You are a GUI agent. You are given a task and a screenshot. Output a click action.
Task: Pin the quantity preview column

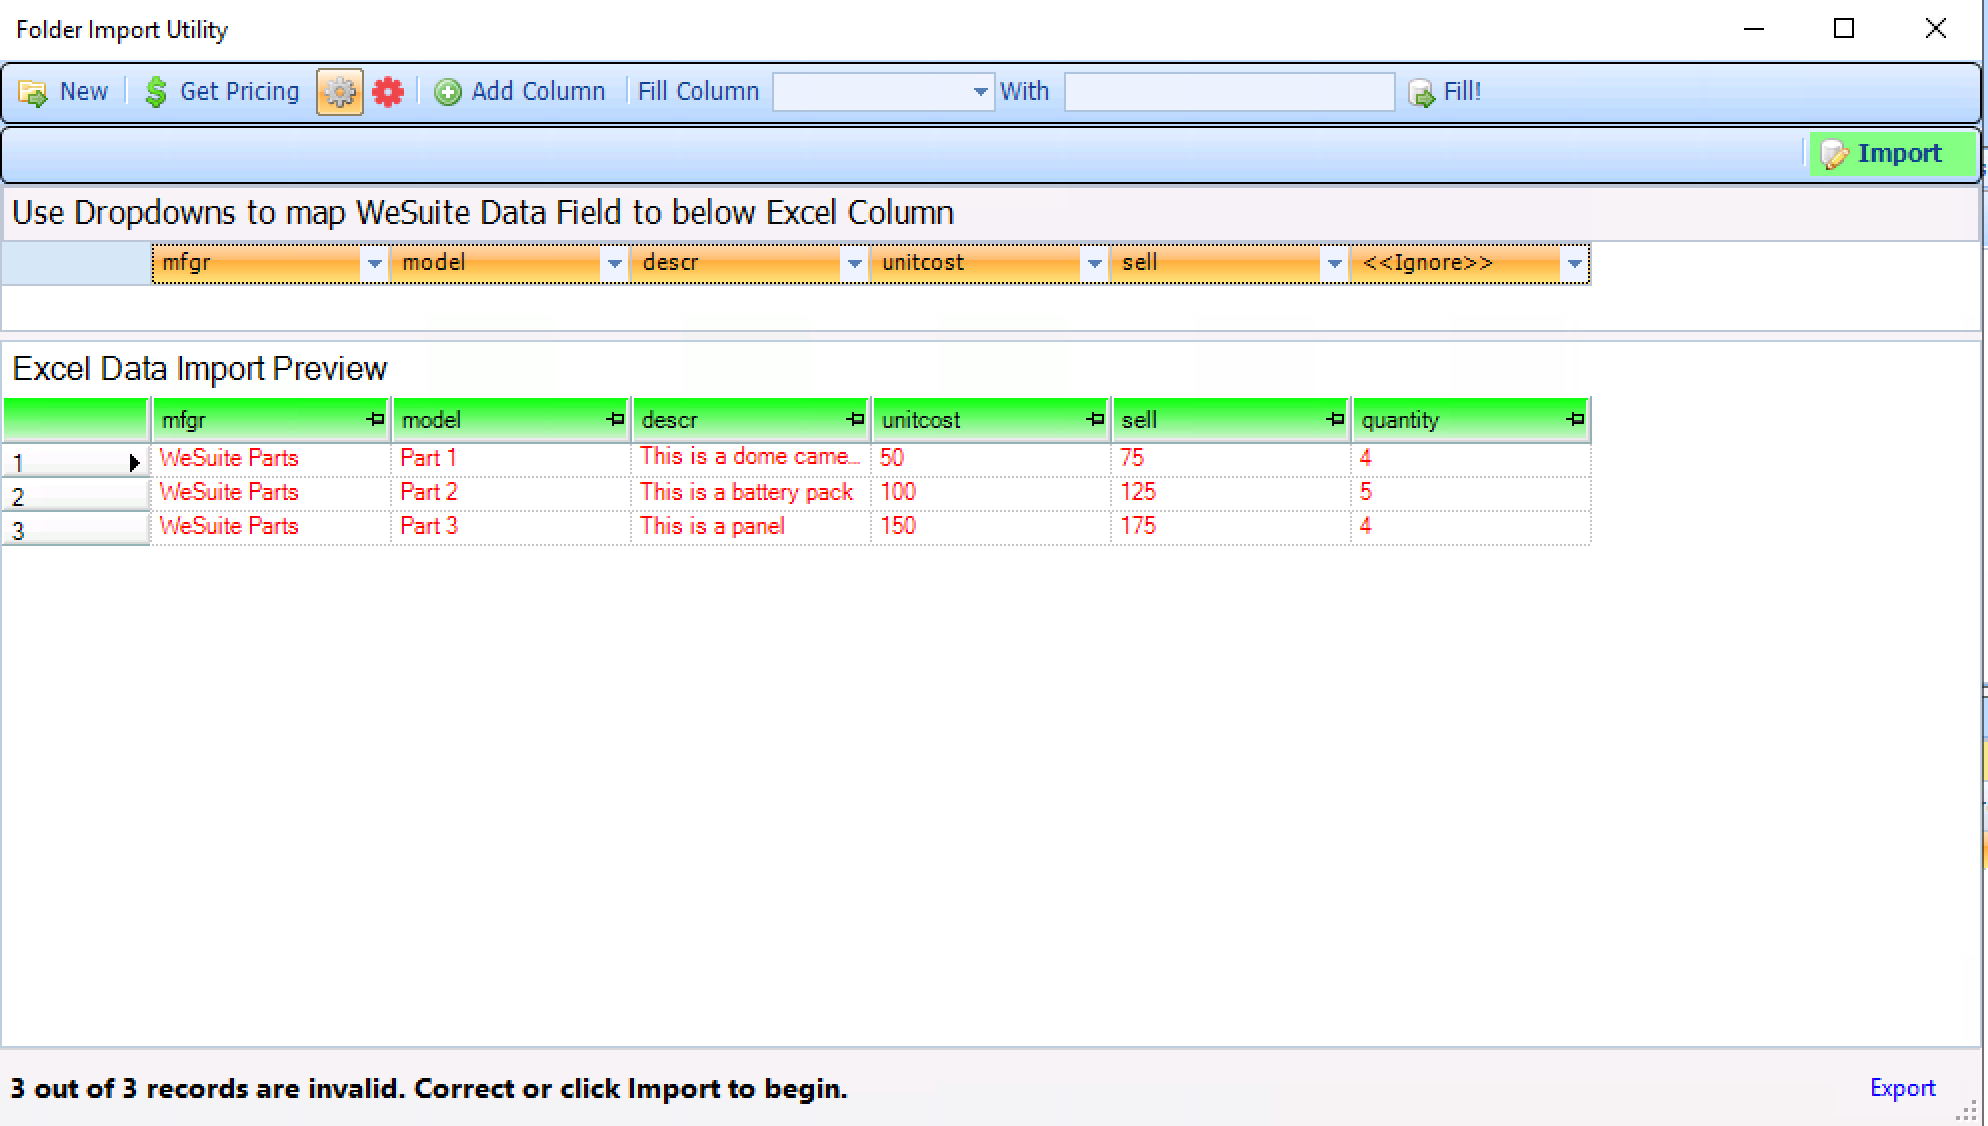point(1576,420)
